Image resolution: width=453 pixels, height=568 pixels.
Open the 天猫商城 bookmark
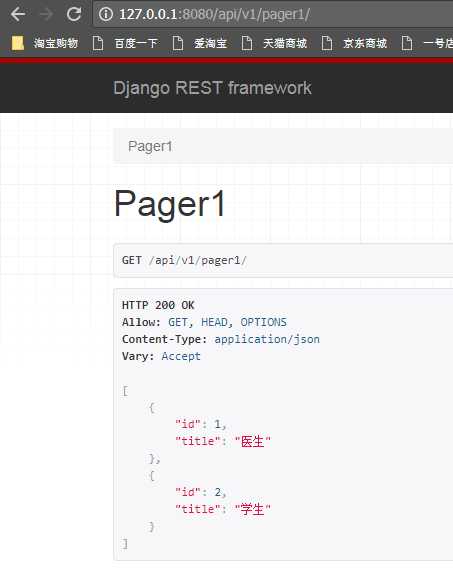pyautogui.click(x=285, y=43)
